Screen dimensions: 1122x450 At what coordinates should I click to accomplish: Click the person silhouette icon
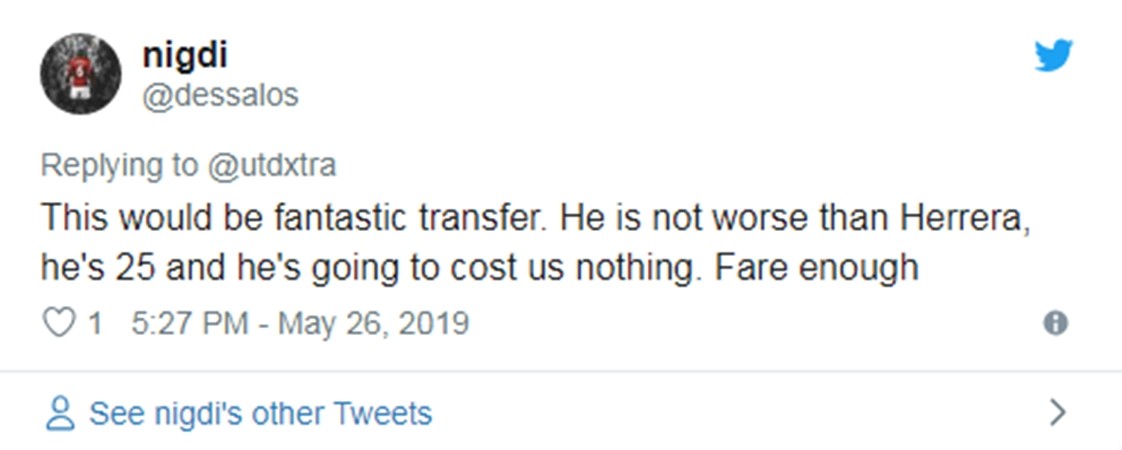pyautogui.click(x=62, y=413)
